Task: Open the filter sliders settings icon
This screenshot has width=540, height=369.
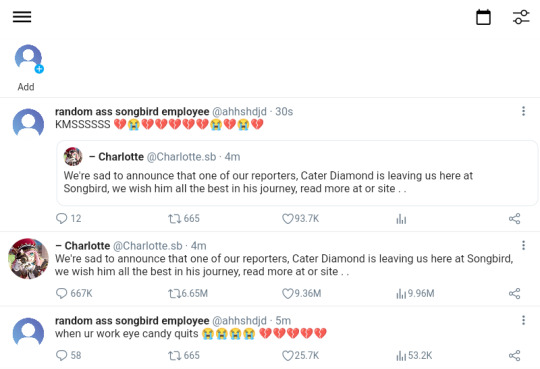Action: 521,17
